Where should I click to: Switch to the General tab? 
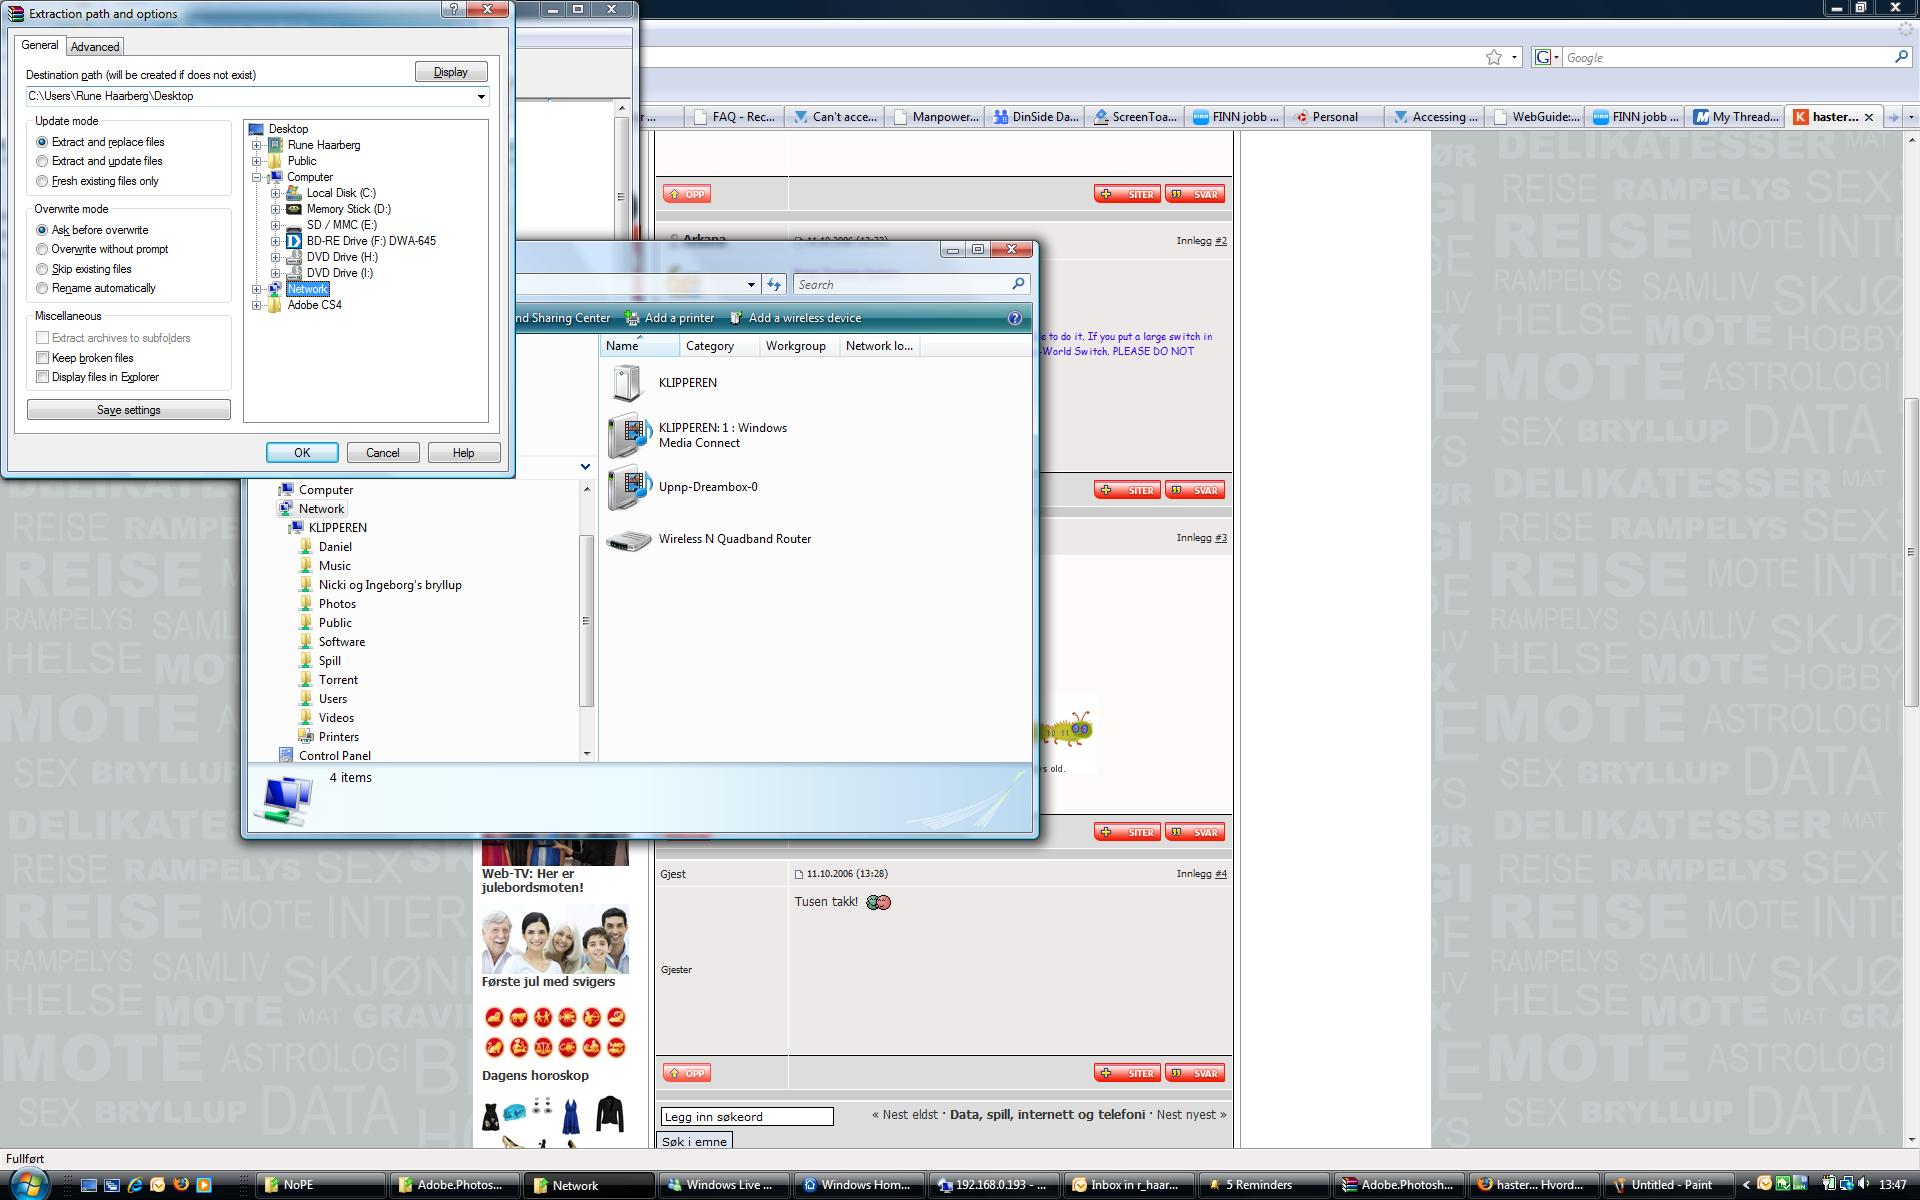tap(40, 45)
